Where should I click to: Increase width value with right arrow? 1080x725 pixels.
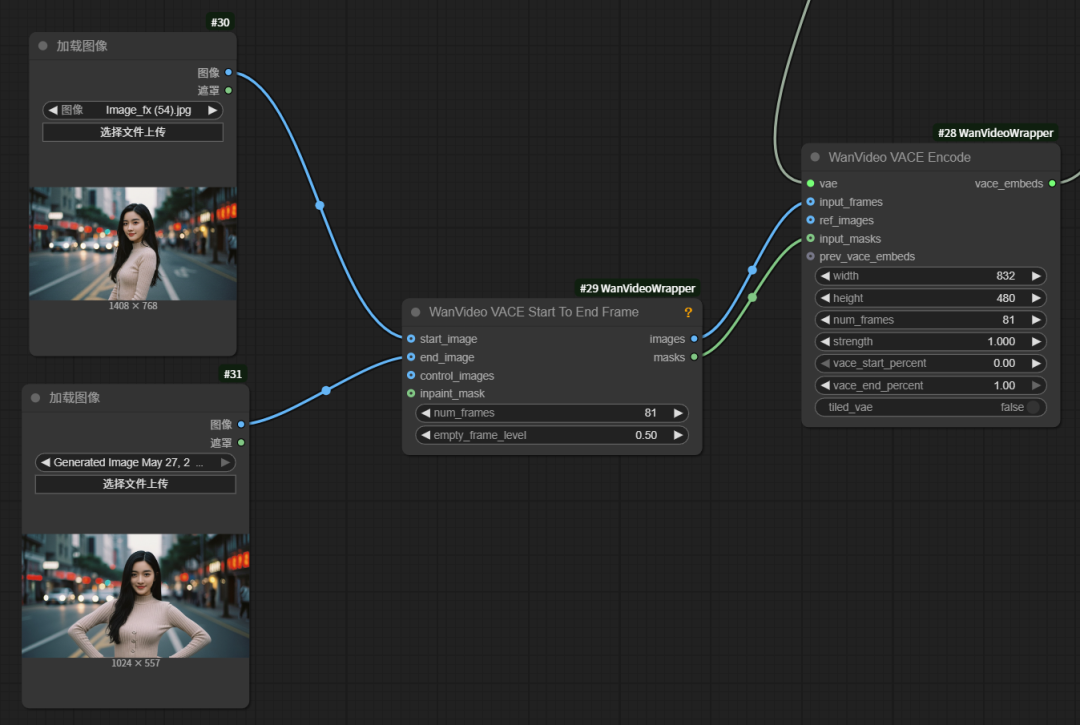[x=1036, y=276]
